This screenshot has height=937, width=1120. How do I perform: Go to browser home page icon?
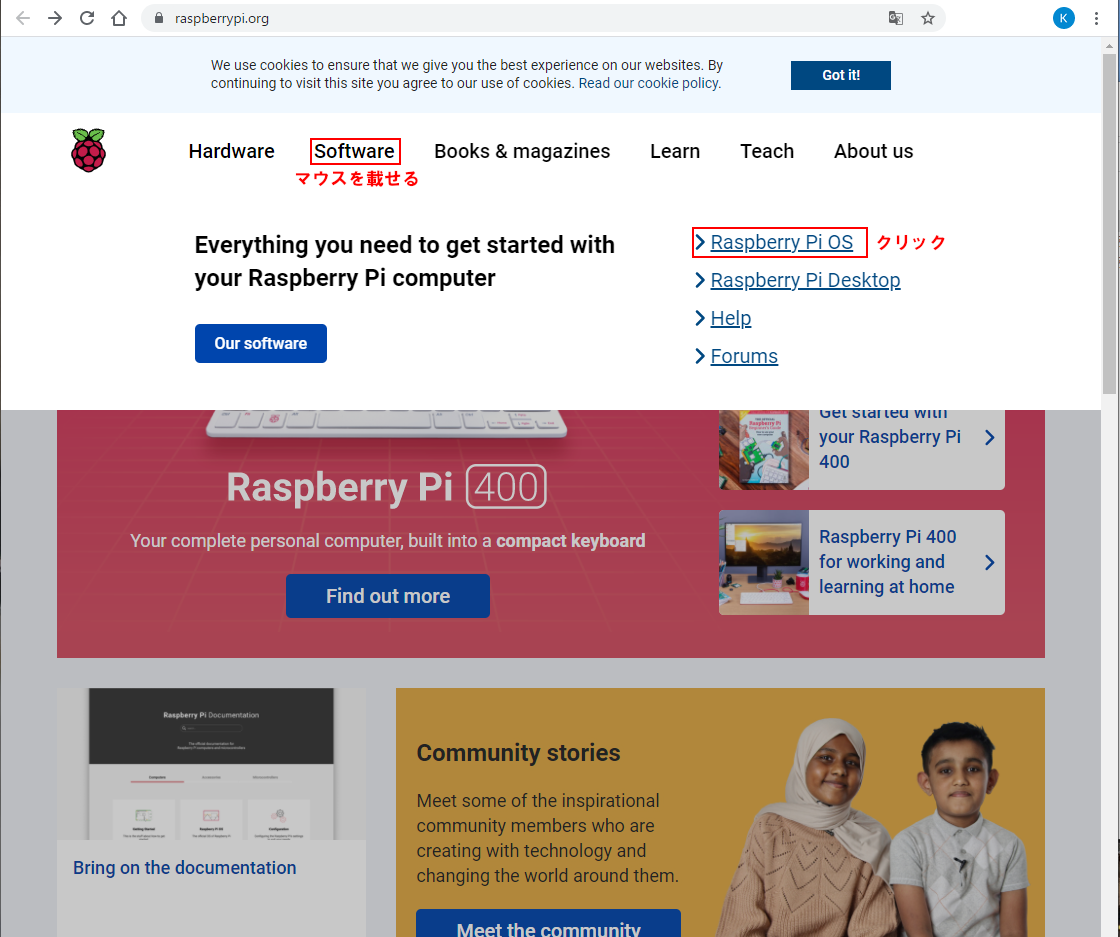[119, 18]
